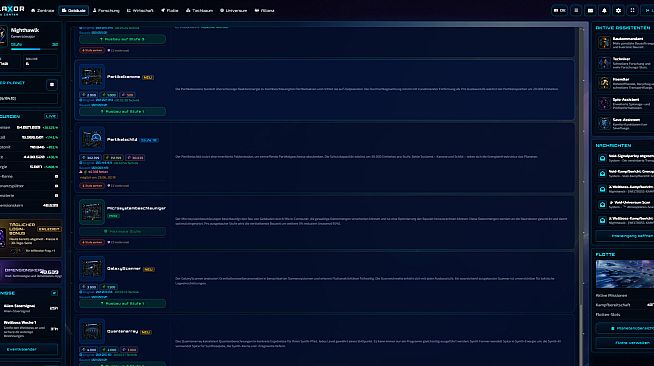The height and width of the screenshot is (366, 654).
Task: Click the Partikelkanone building image
Action: [92, 77]
